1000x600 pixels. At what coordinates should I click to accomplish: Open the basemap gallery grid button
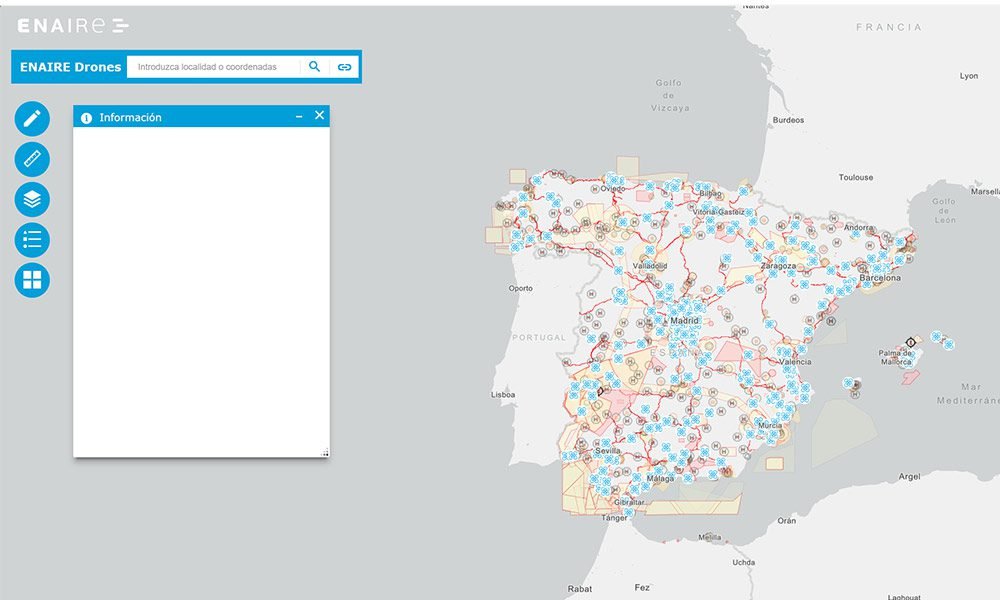click(32, 280)
